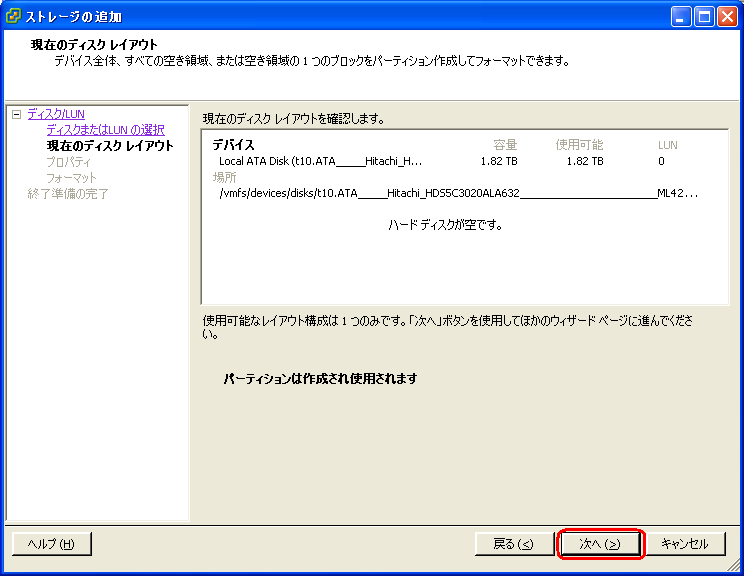Select the フォーマット step in sidebar
This screenshot has height=576, width=744.
[x=71, y=178]
